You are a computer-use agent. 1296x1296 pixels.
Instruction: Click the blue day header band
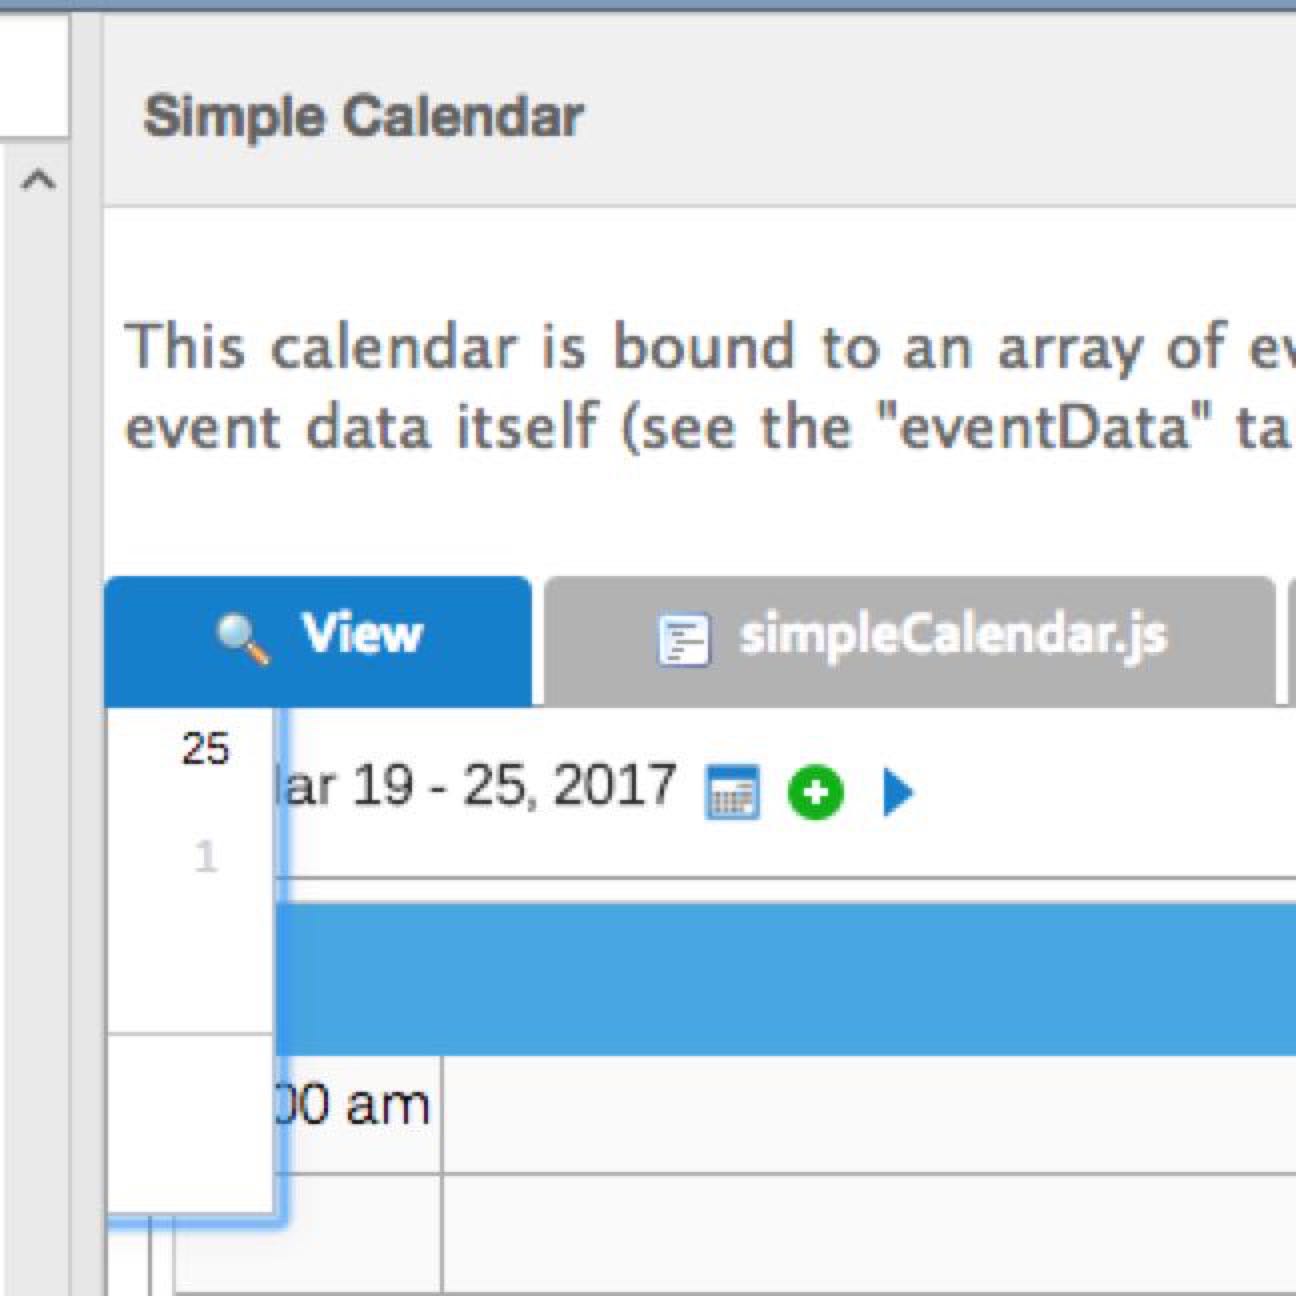780,978
